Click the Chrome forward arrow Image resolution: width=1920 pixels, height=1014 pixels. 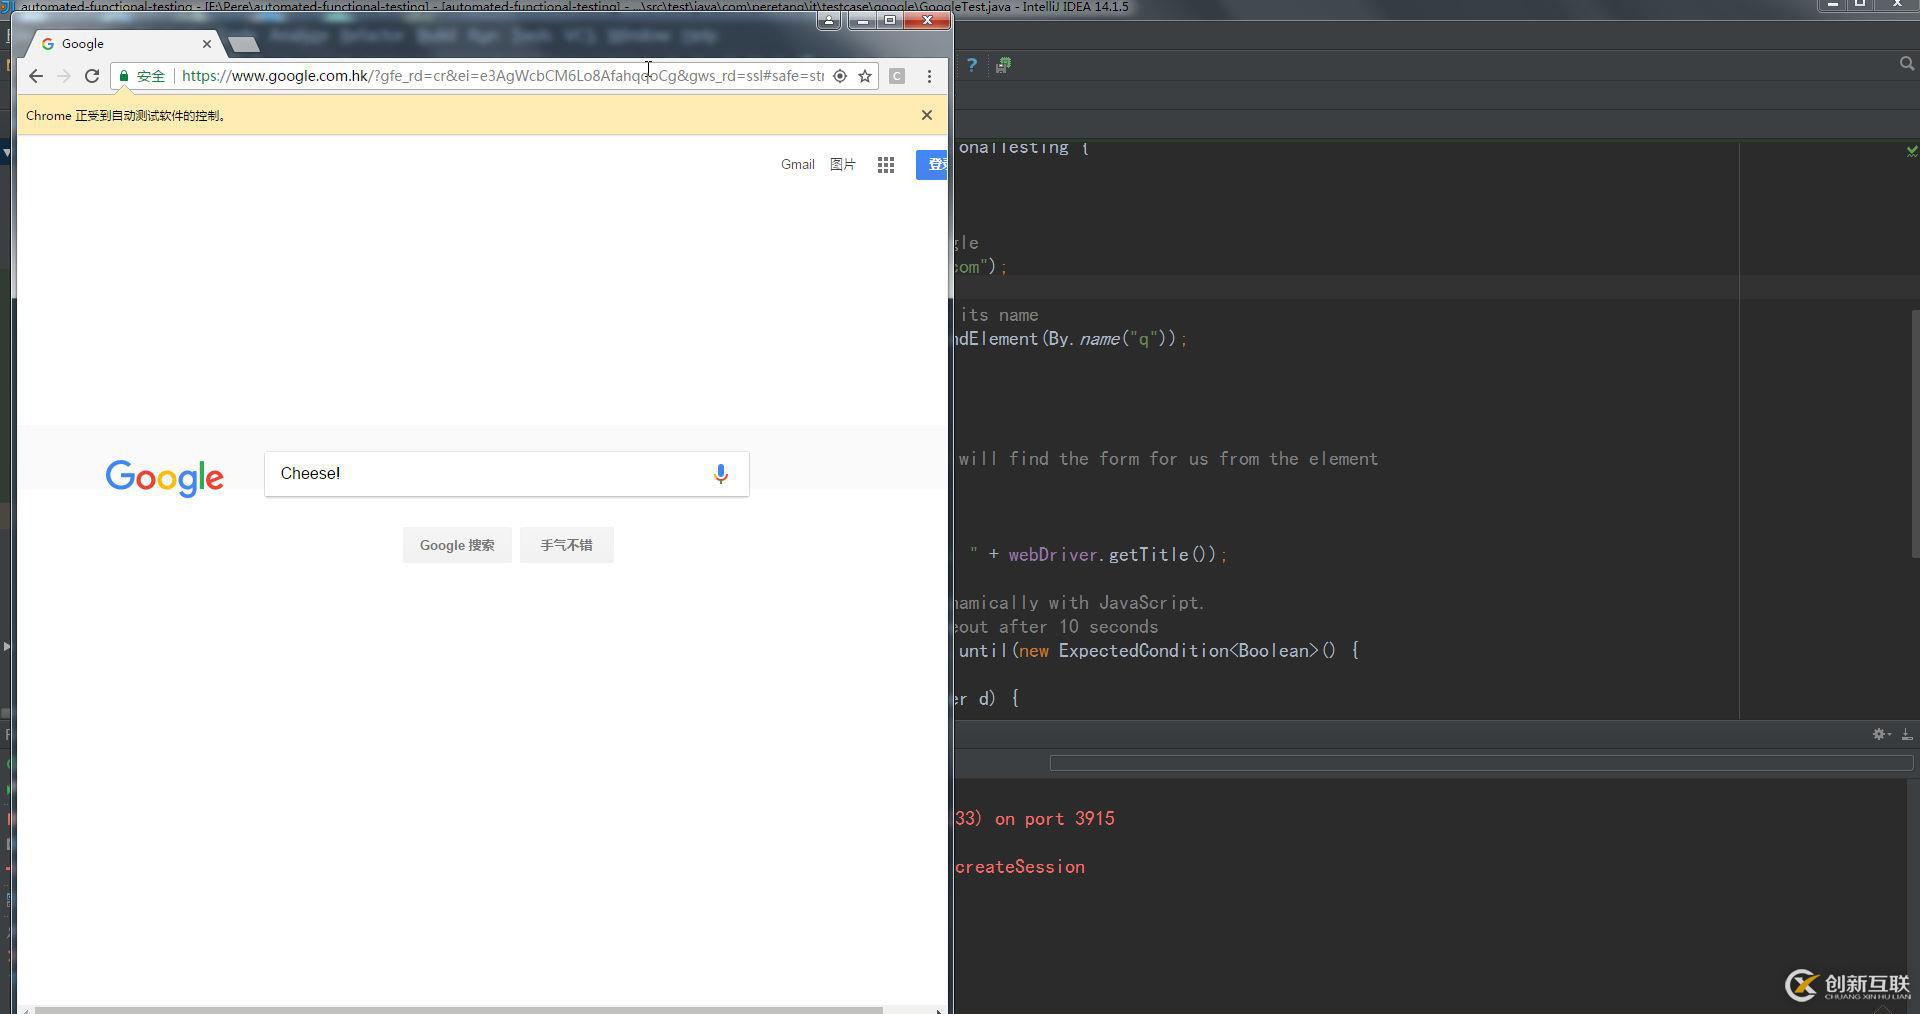64,76
